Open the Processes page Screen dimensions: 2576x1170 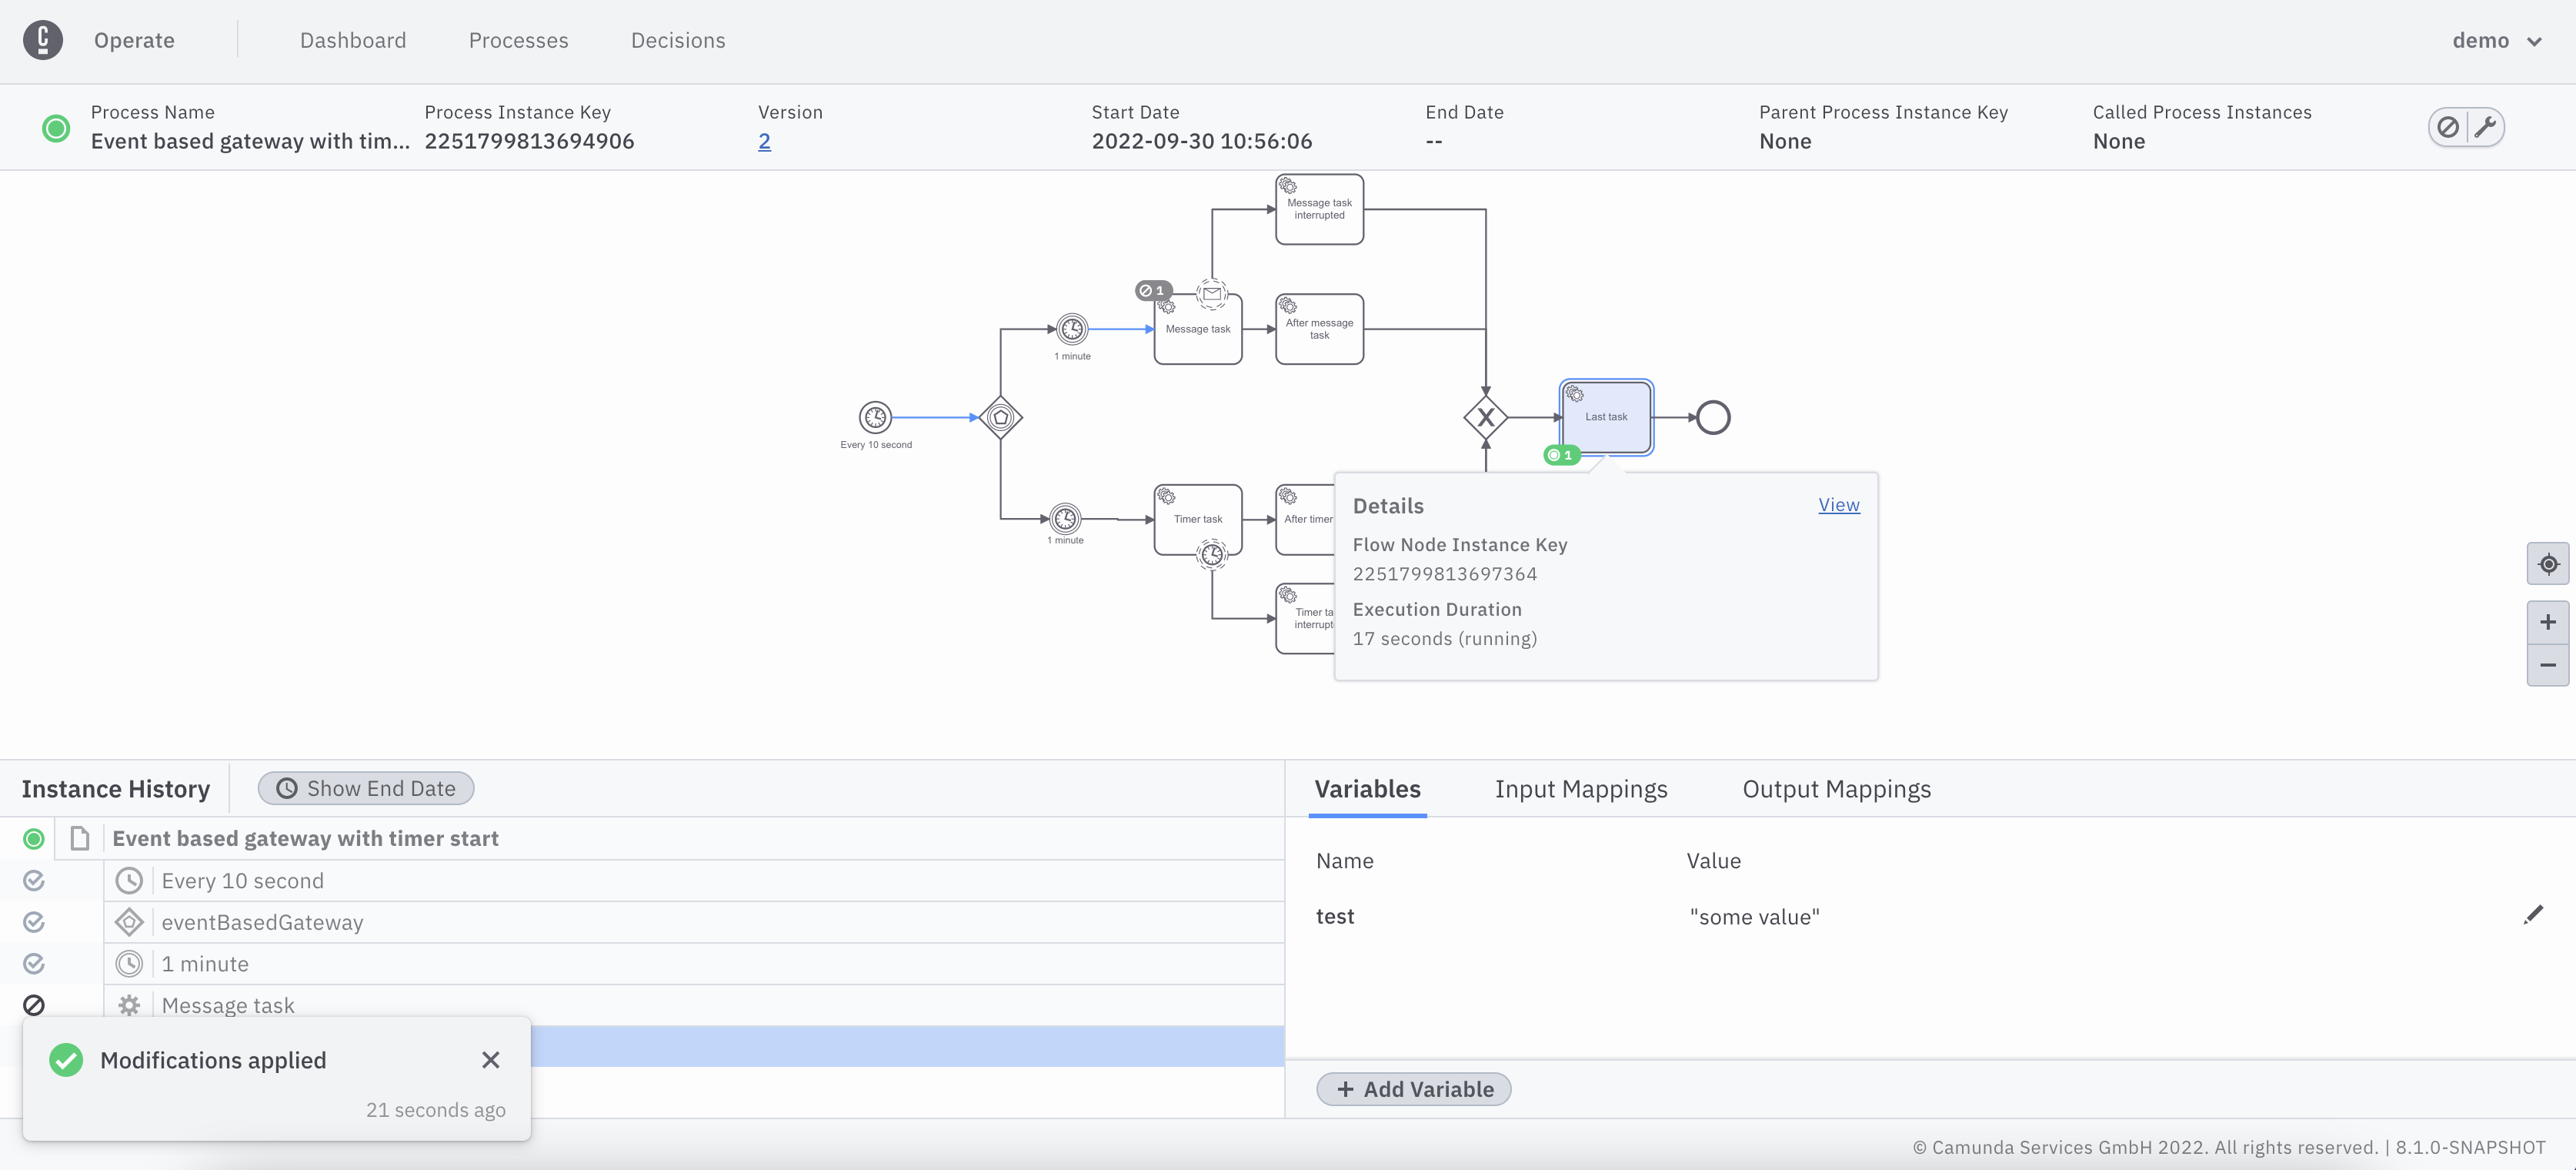point(518,40)
